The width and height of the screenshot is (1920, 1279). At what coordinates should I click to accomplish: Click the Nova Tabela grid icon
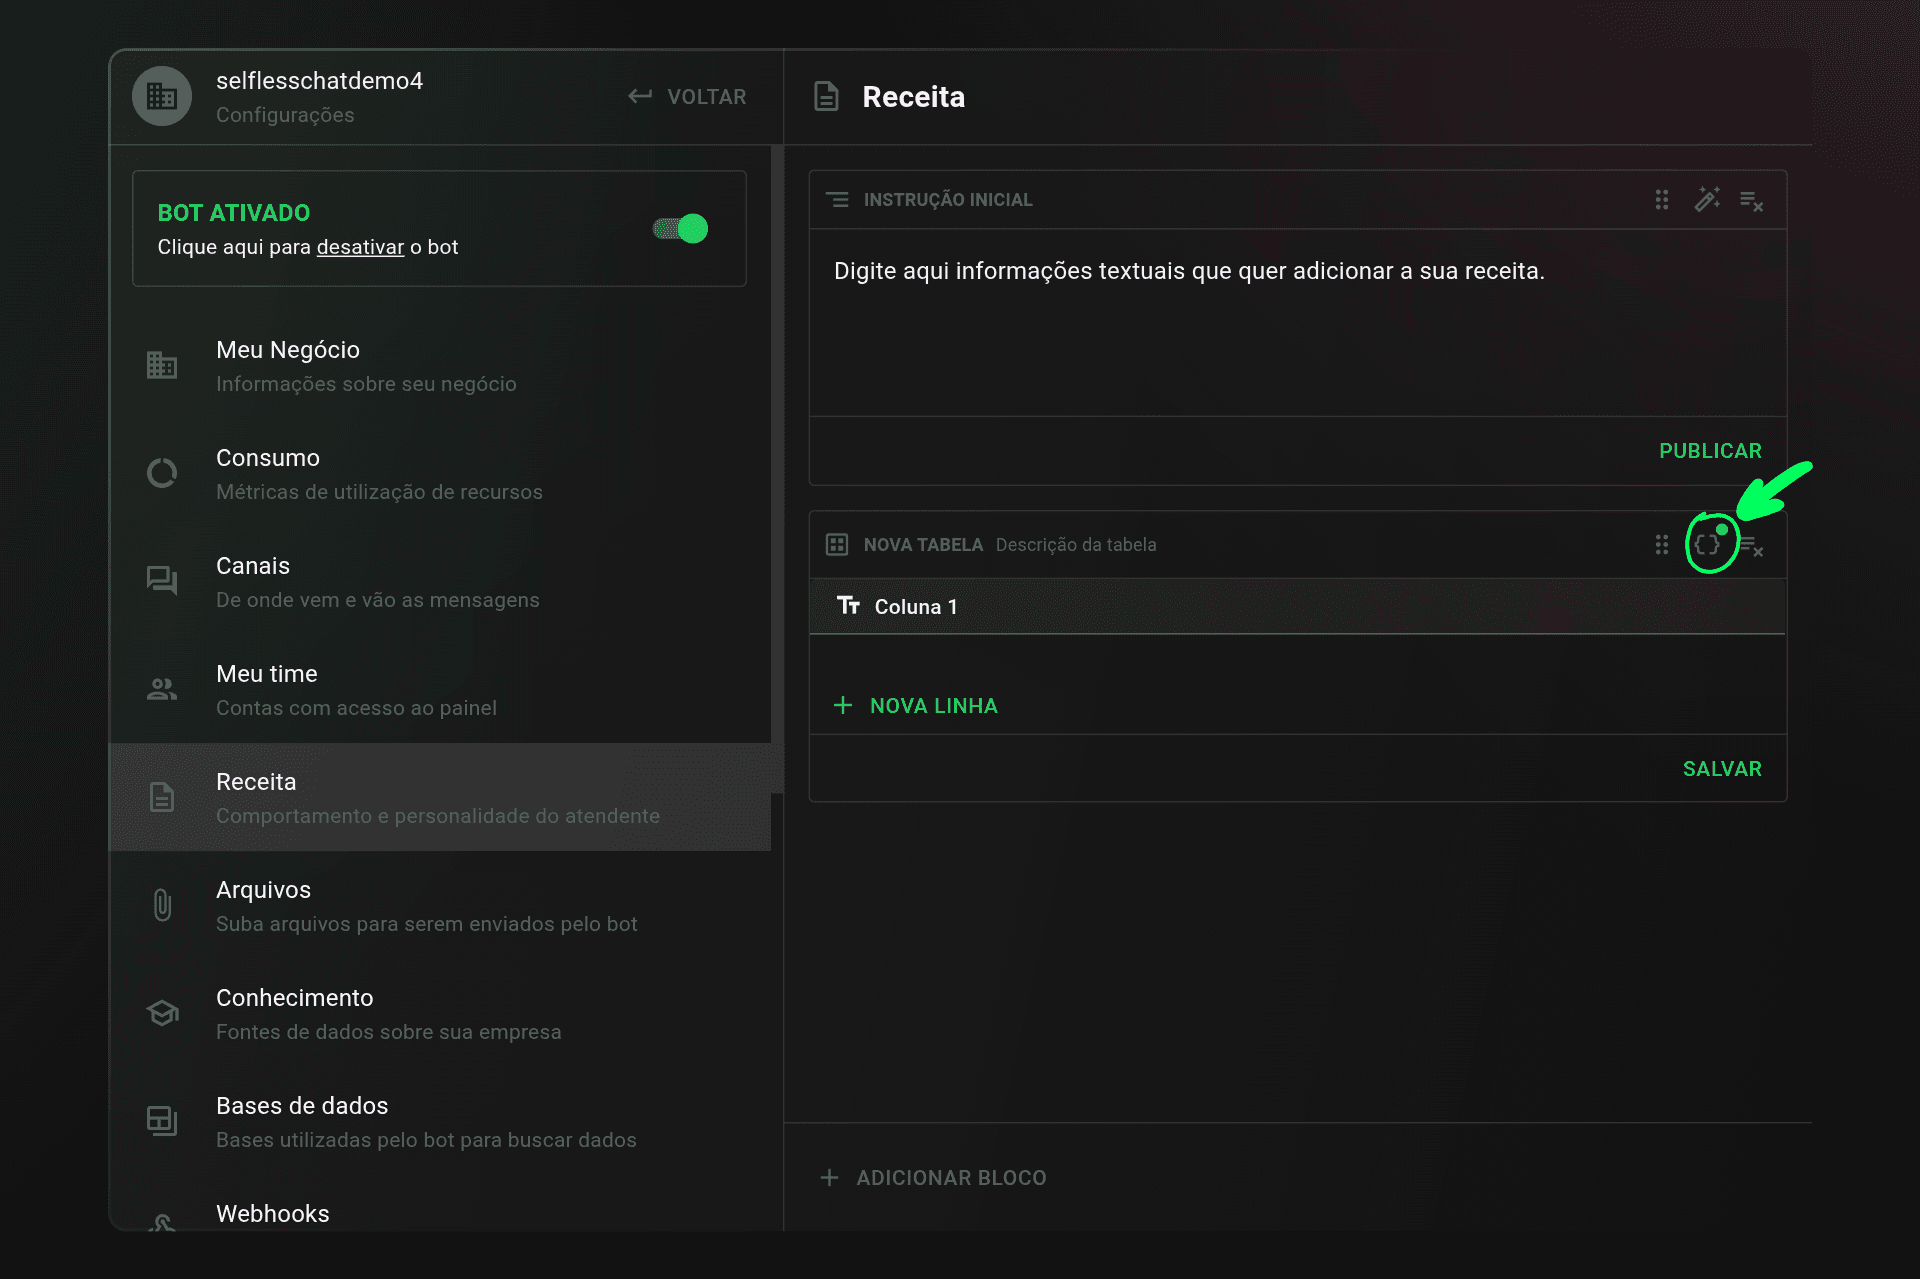[837, 545]
